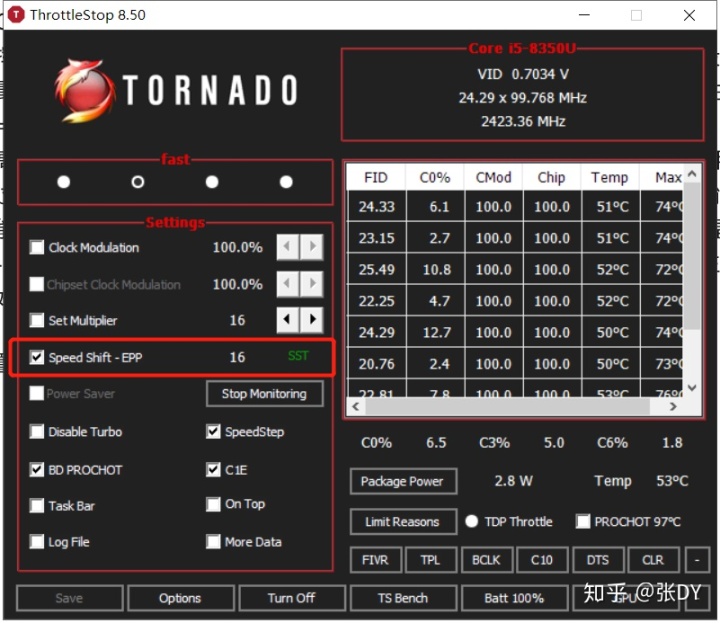Click the Stop Monitoring button
Viewport: 720px width, 623px height.
click(264, 394)
